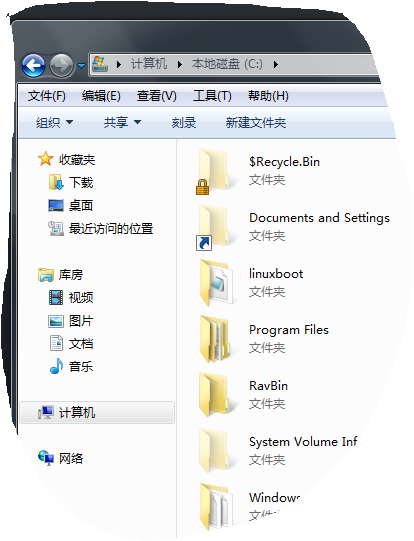Expand the 计算机 breadcrumb arrow

(180, 65)
